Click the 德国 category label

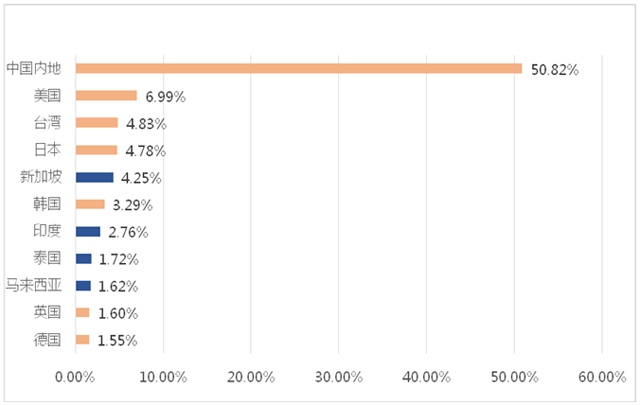coord(47,339)
